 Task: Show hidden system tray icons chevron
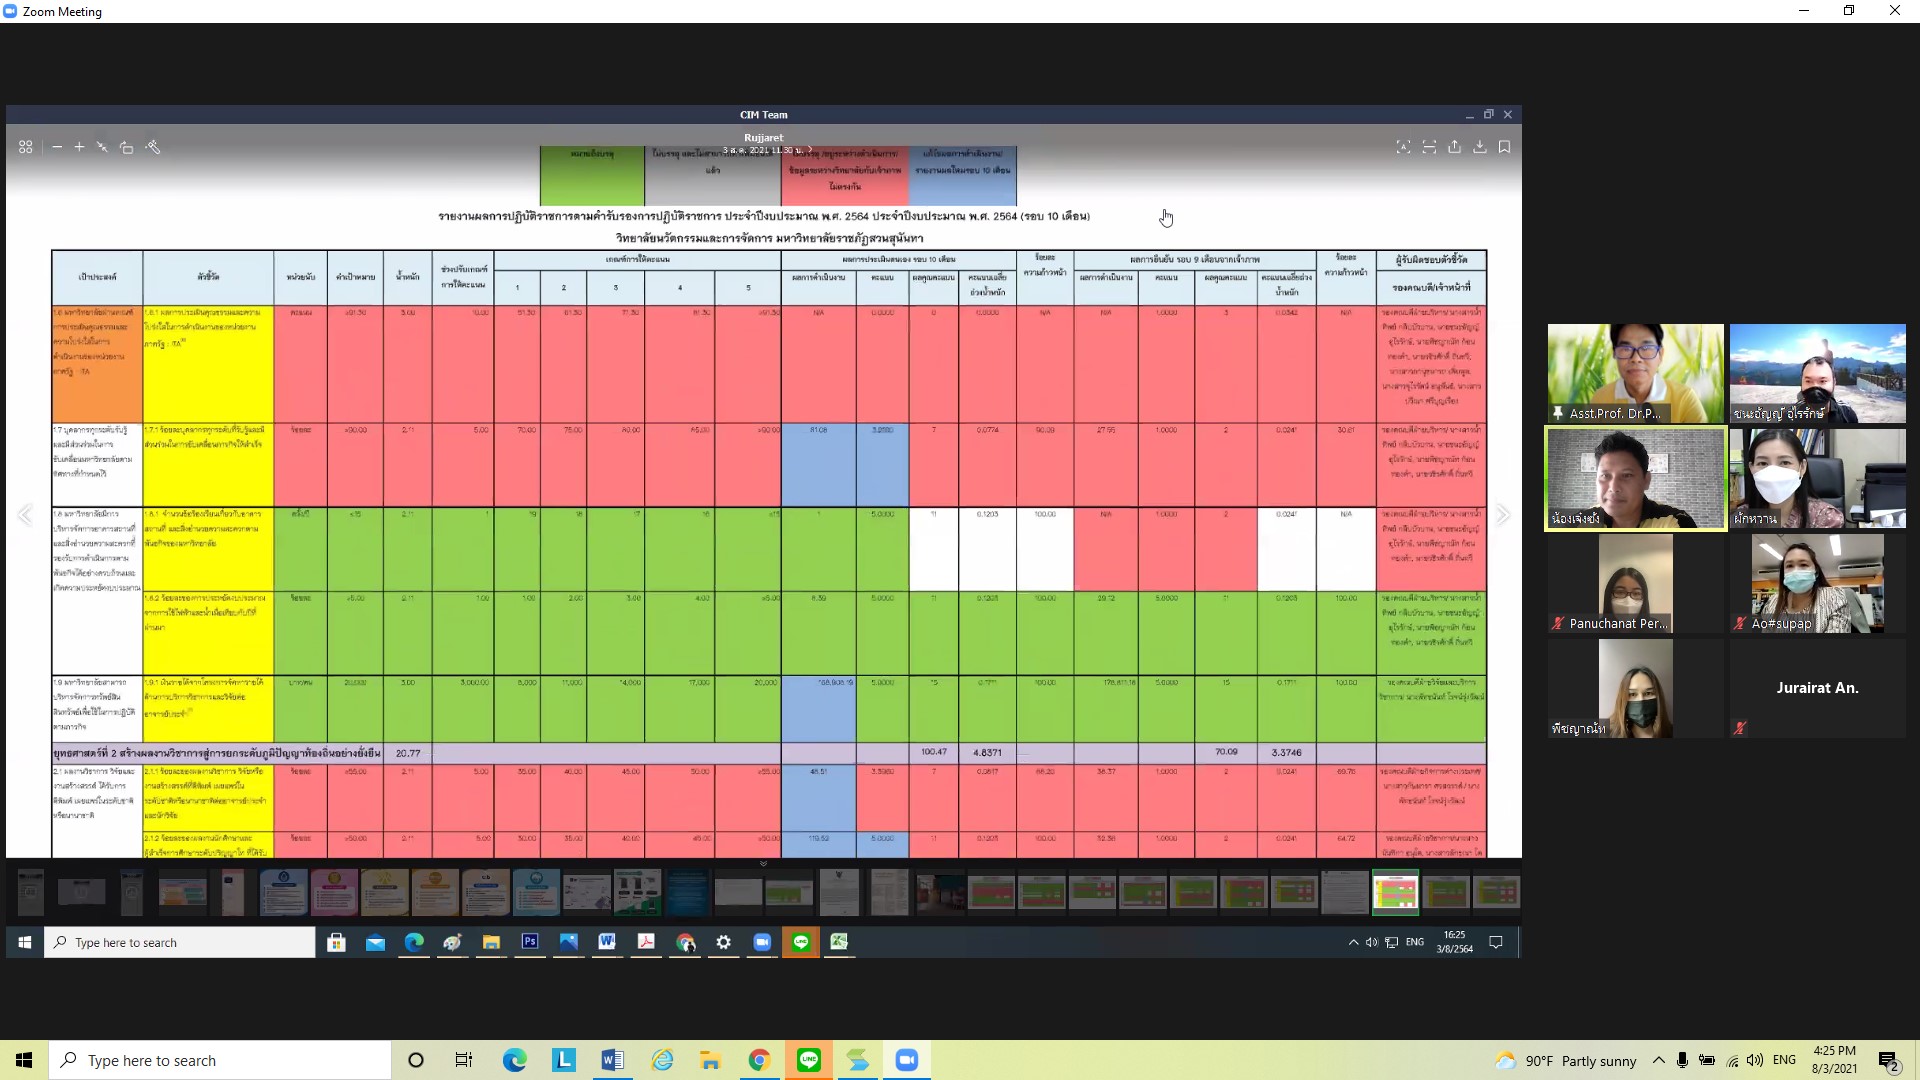point(1658,1060)
